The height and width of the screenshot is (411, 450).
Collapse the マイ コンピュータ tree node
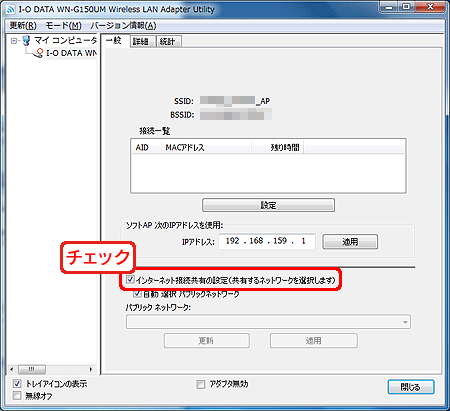pos(14,41)
